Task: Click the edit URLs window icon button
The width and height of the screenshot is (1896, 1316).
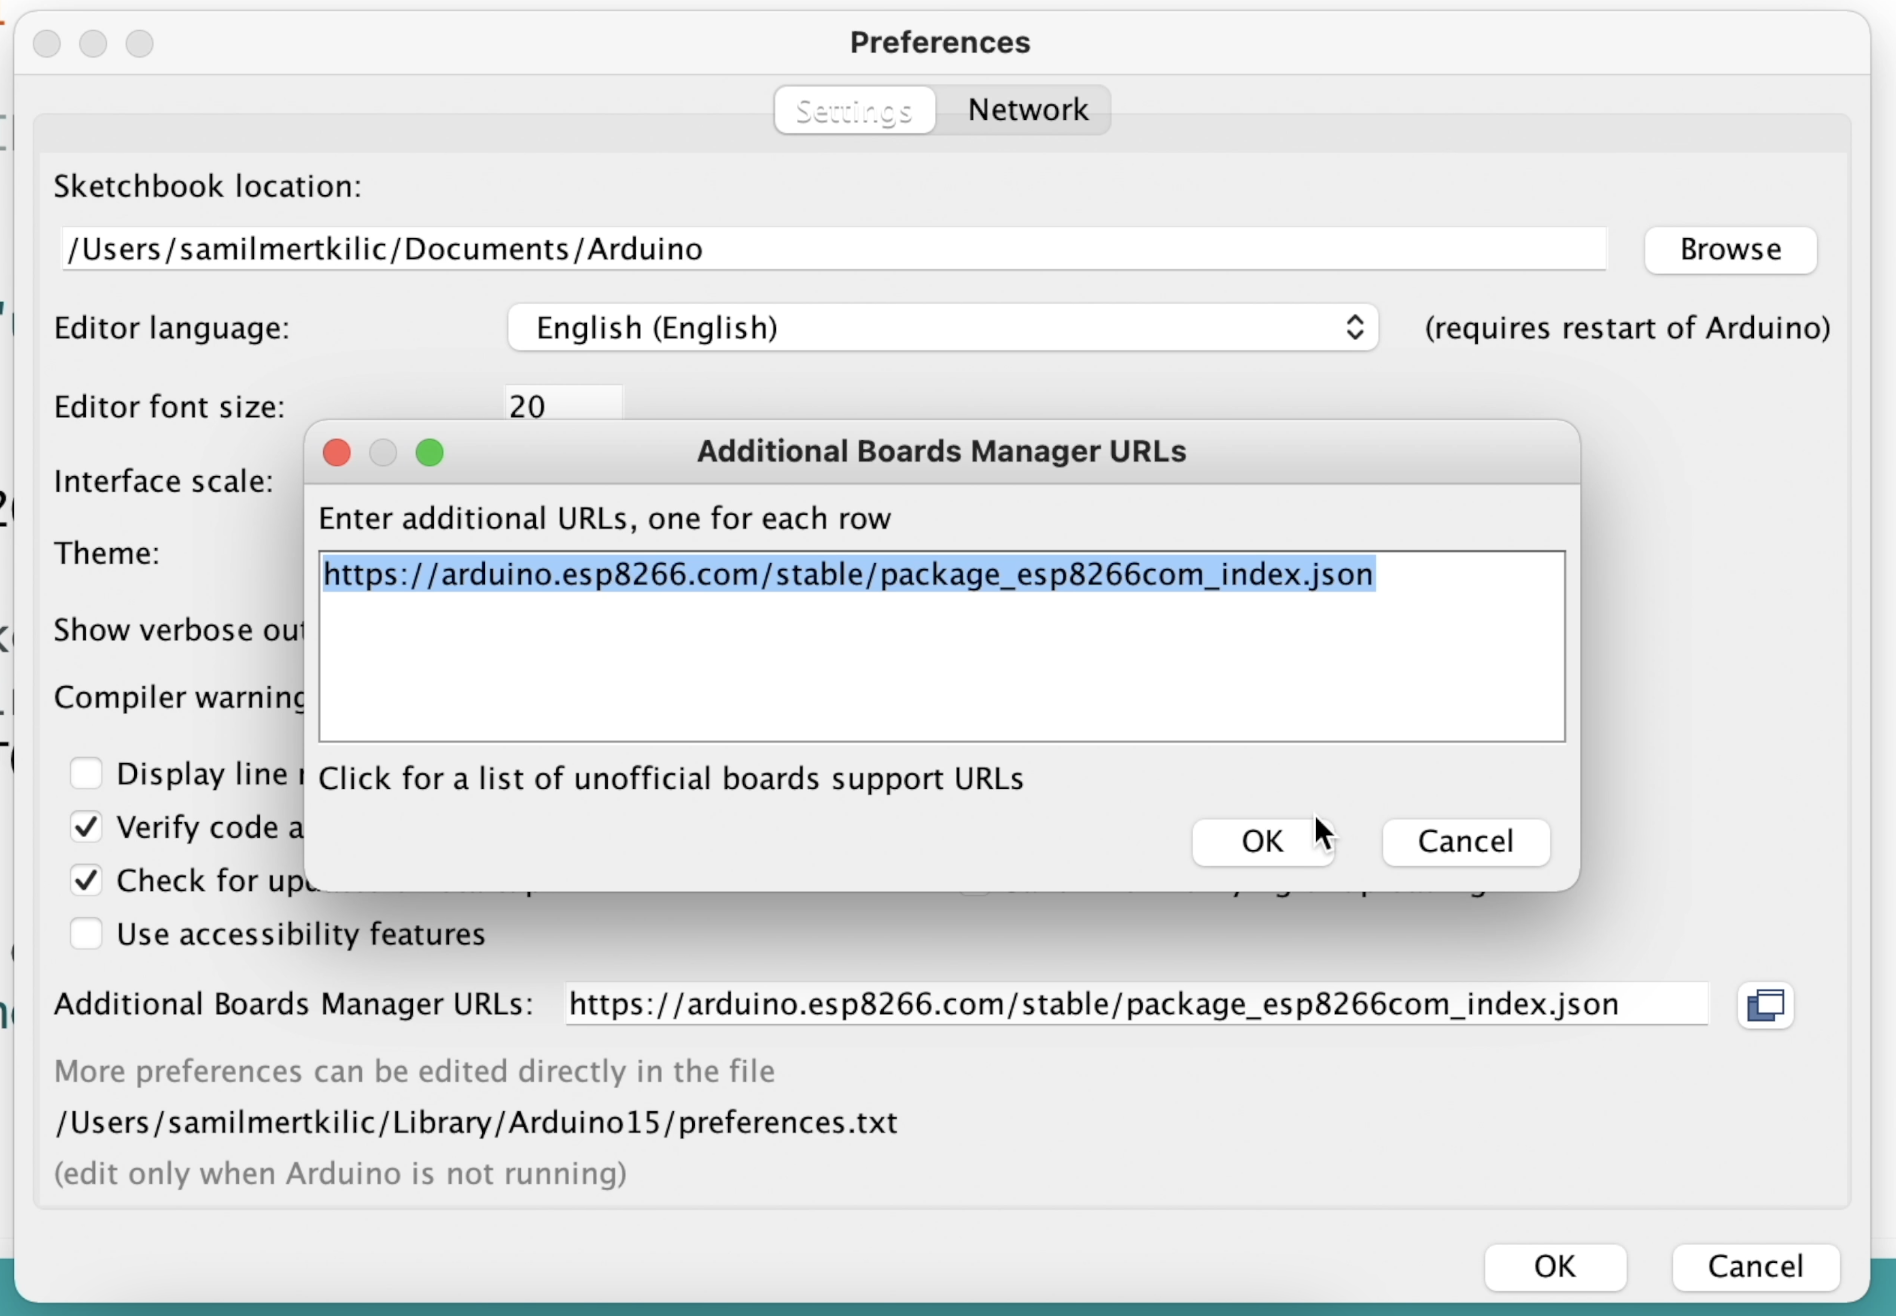Action: pyautogui.click(x=1765, y=1005)
